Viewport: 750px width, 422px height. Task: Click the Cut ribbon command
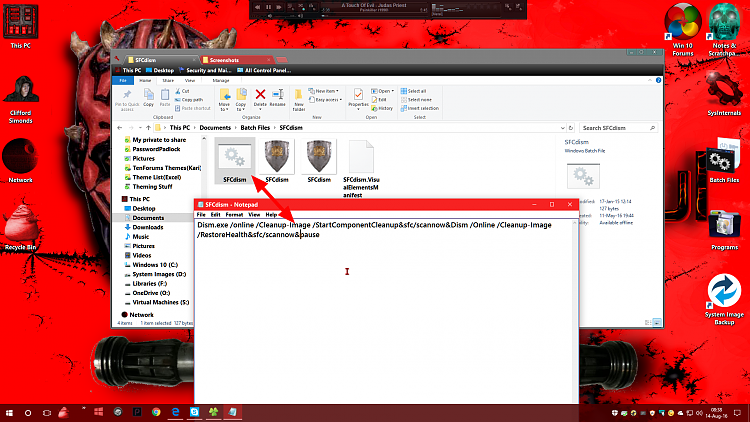182,91
